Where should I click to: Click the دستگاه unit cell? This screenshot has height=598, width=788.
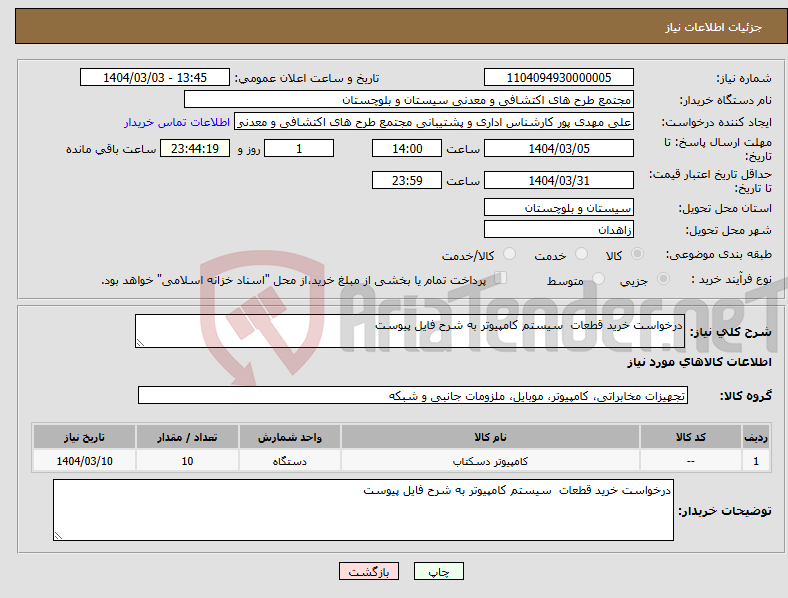[x=289, y=461]
